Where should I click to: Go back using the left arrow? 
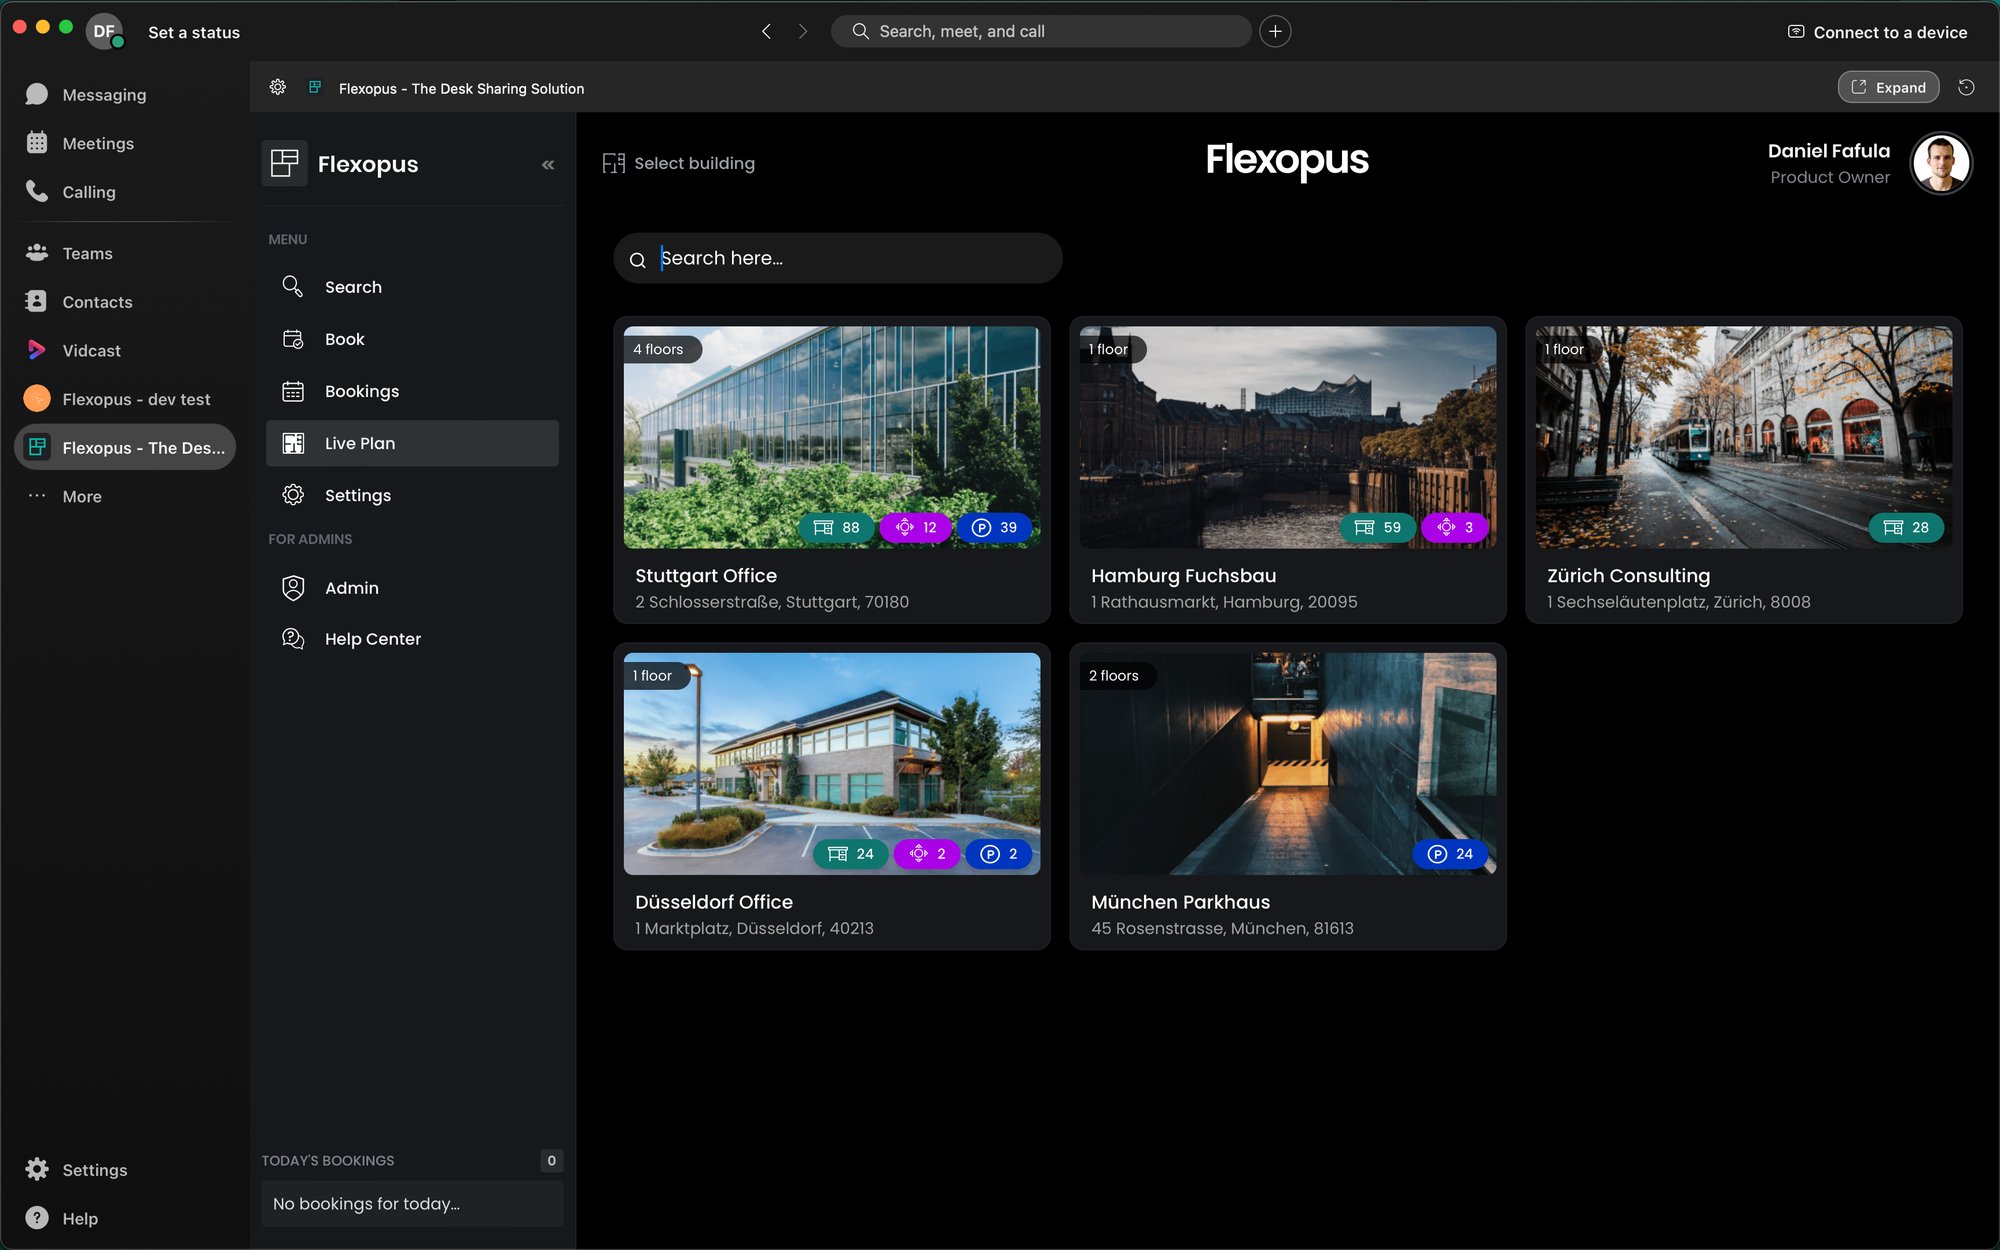[767, 32]
